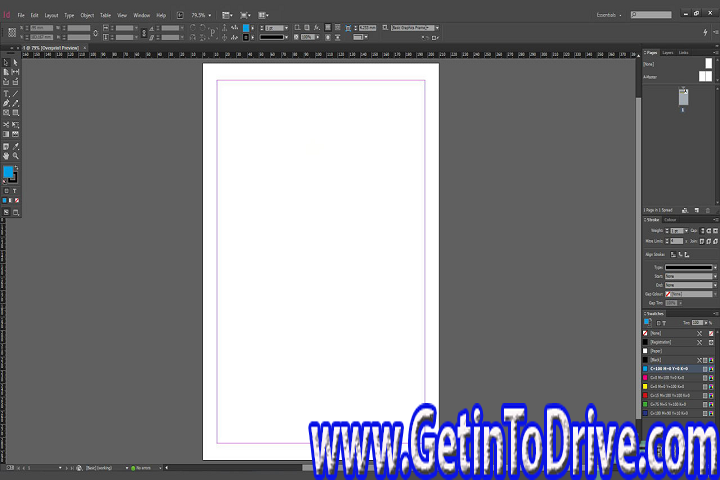Select the Gap tool

(16, 72)
